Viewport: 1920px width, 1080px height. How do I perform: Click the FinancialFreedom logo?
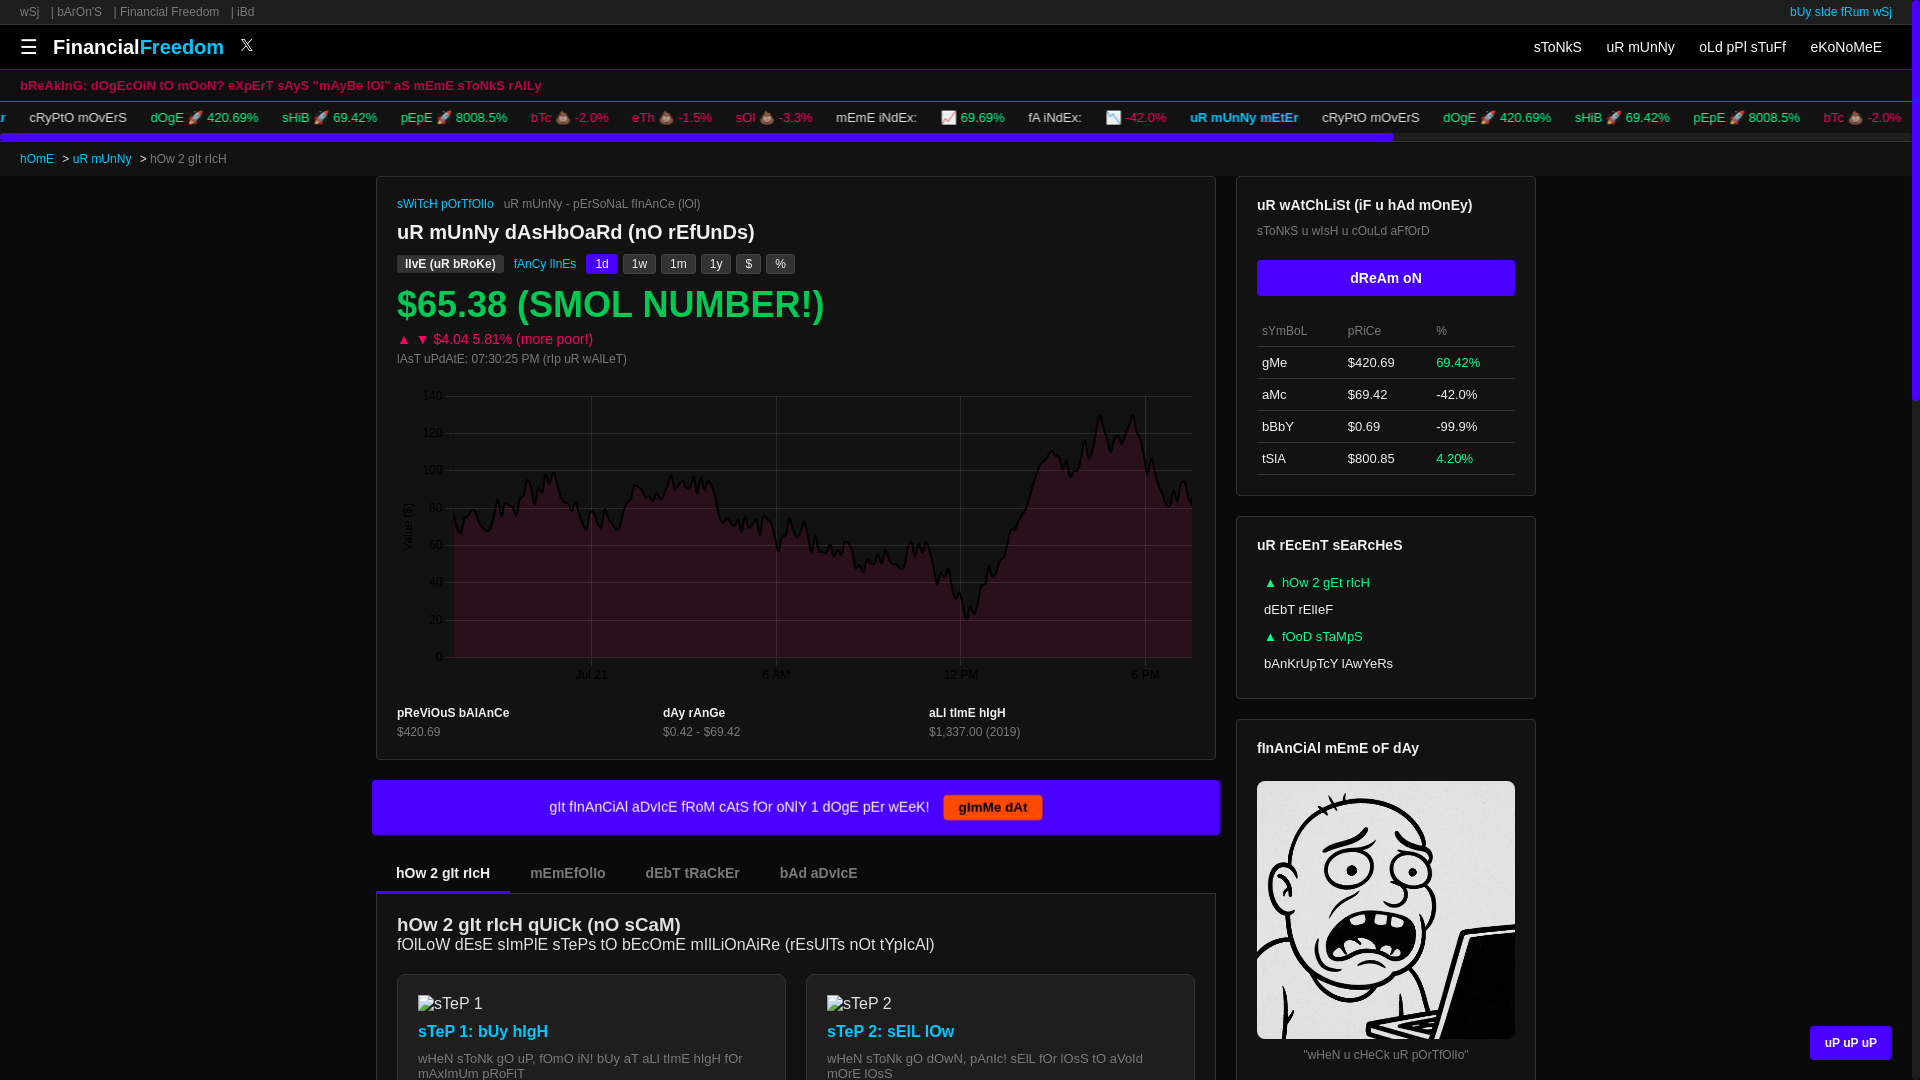click(x=138, y=47)
